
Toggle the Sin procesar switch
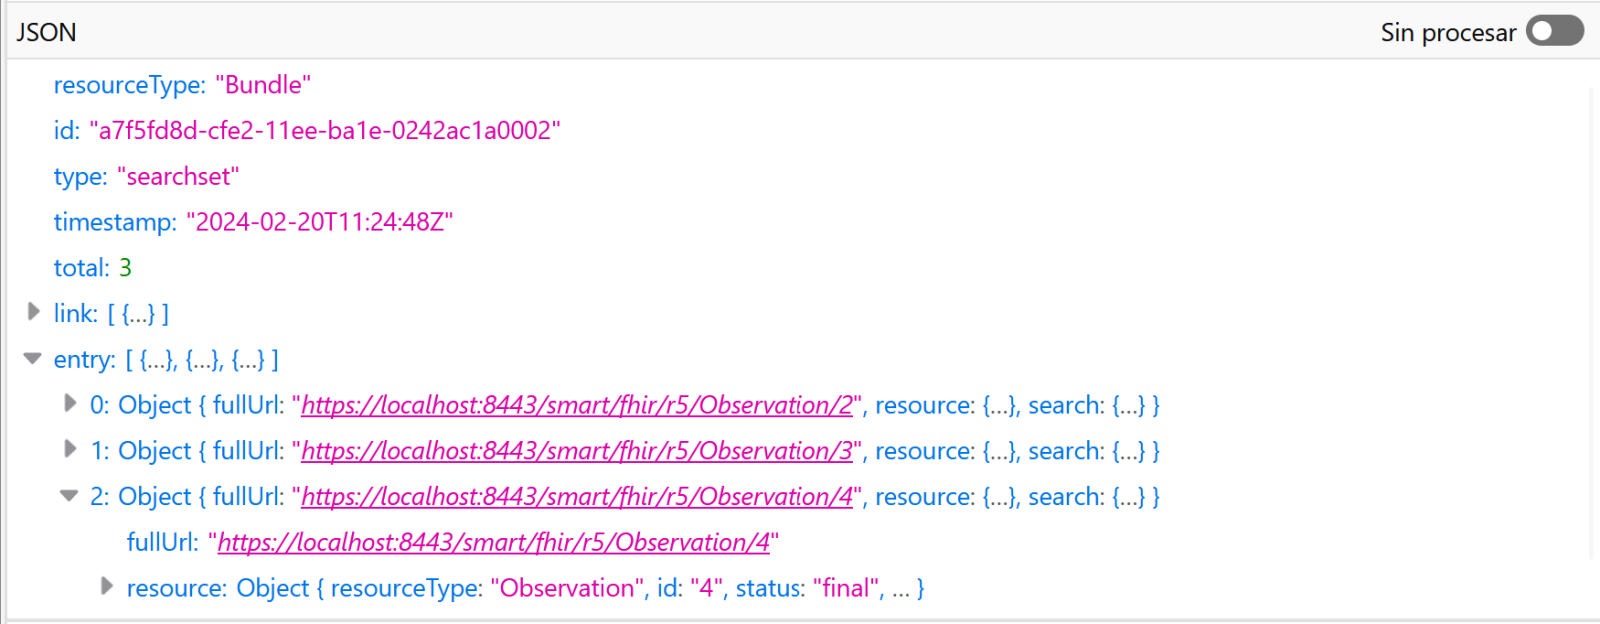1554,31
